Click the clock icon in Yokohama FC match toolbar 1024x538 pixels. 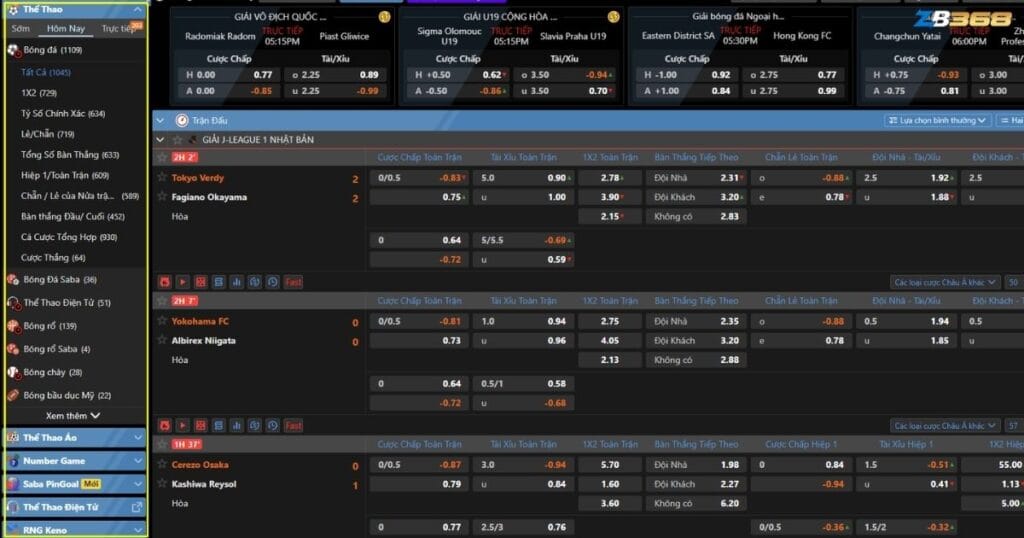[x=272, y=426]
